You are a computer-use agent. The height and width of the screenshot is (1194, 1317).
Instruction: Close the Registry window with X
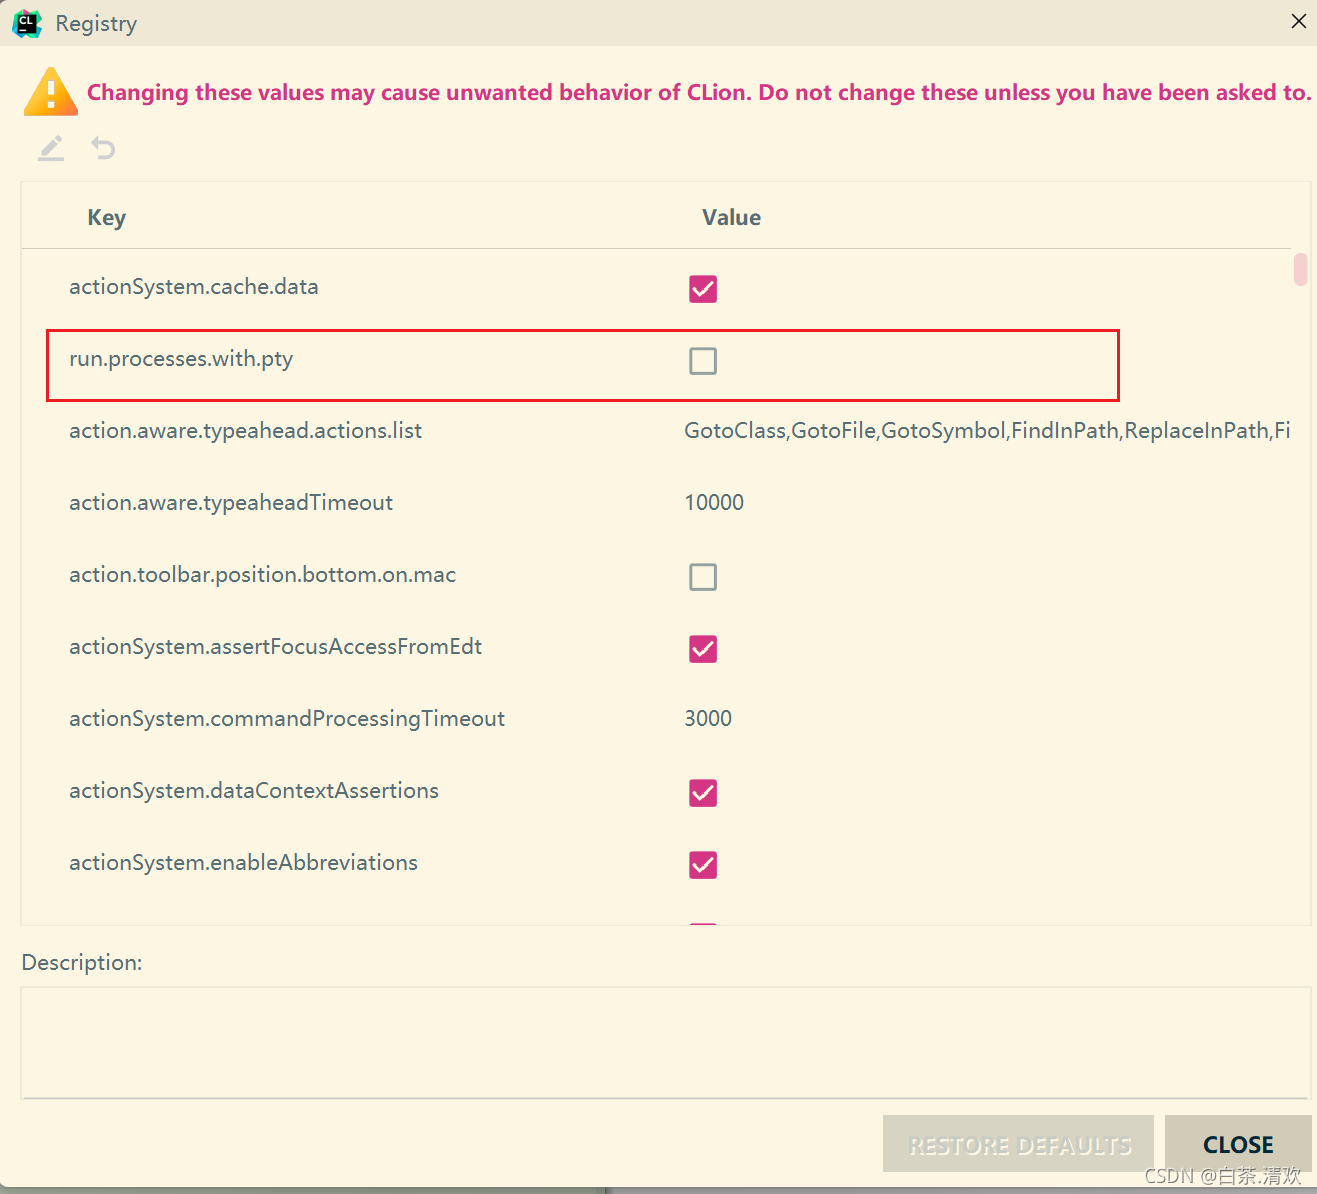tap(1298, 21)
